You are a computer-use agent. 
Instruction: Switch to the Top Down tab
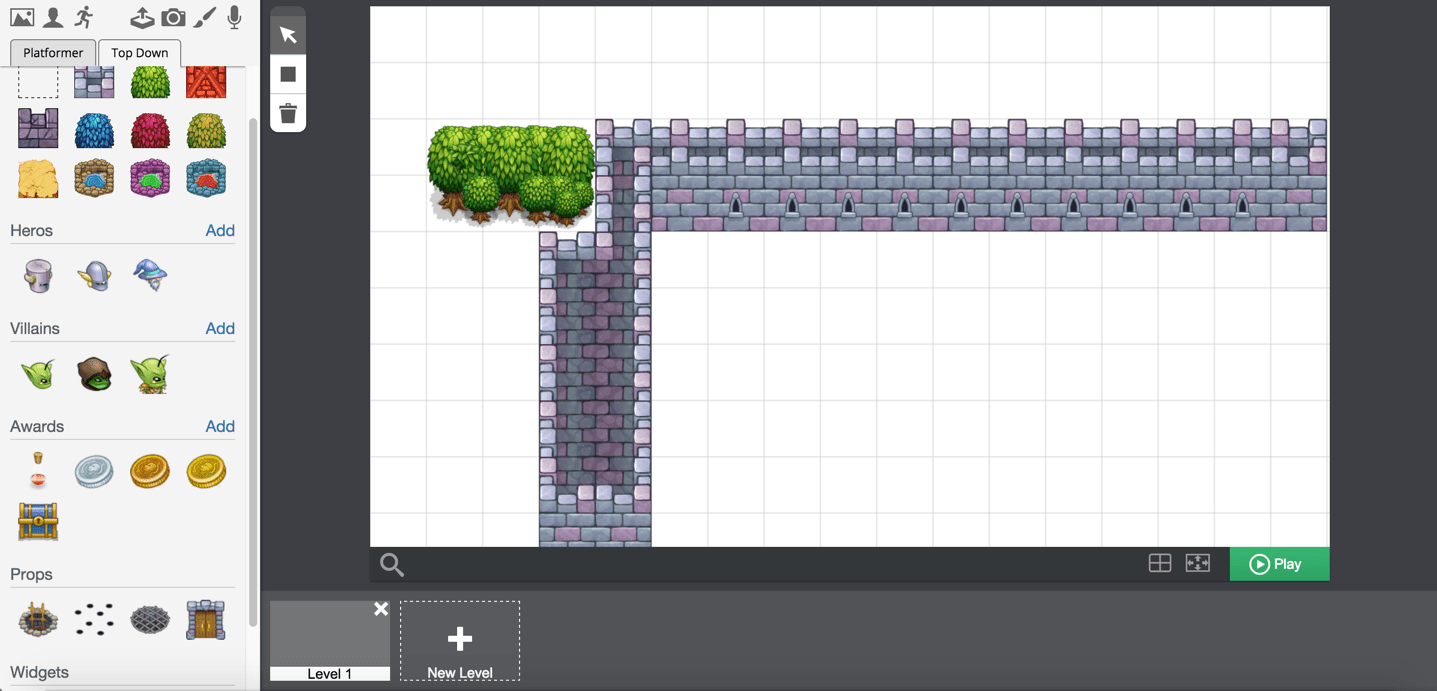[139, 53]
